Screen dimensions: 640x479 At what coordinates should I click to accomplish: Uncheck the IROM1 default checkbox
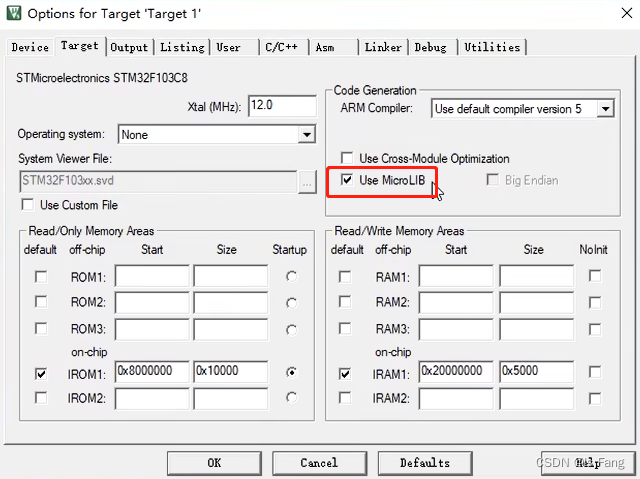(41, 373)
